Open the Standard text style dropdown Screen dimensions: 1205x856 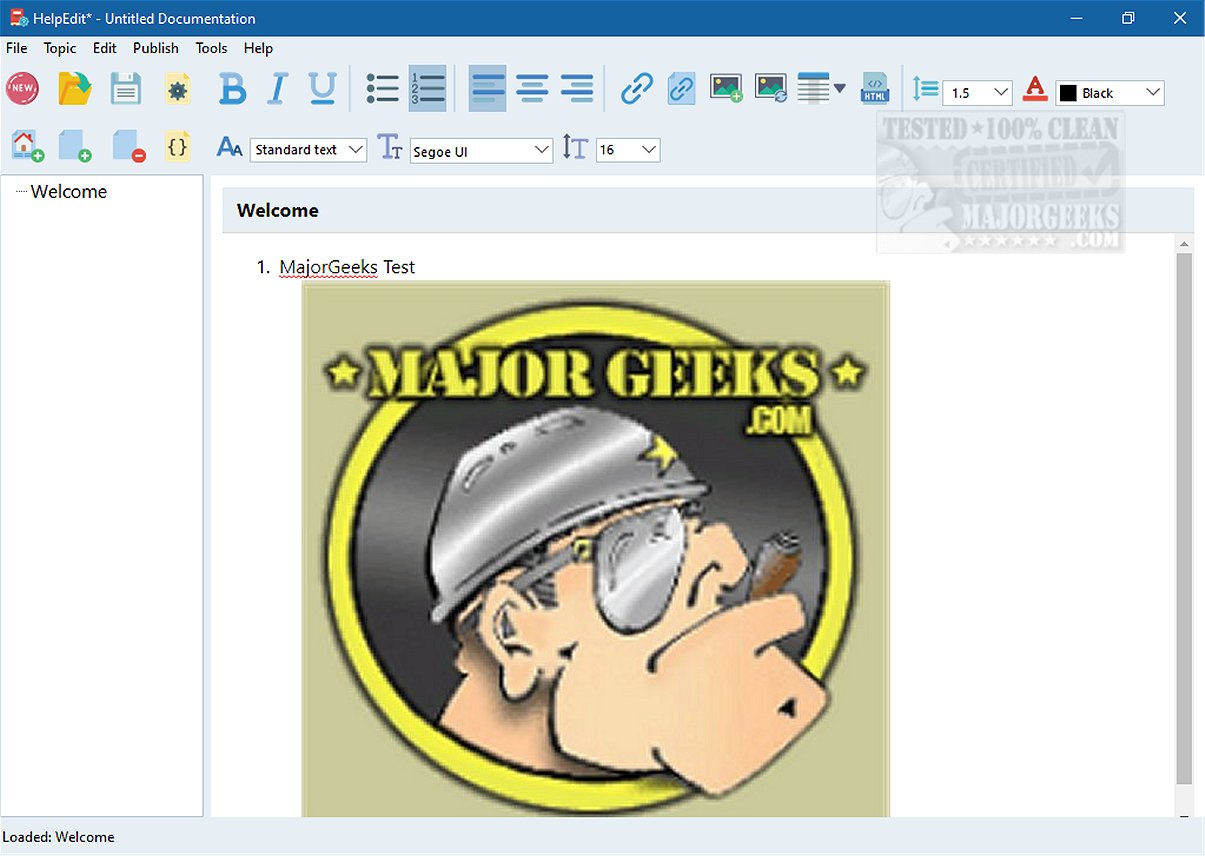[x=309, y=150]
